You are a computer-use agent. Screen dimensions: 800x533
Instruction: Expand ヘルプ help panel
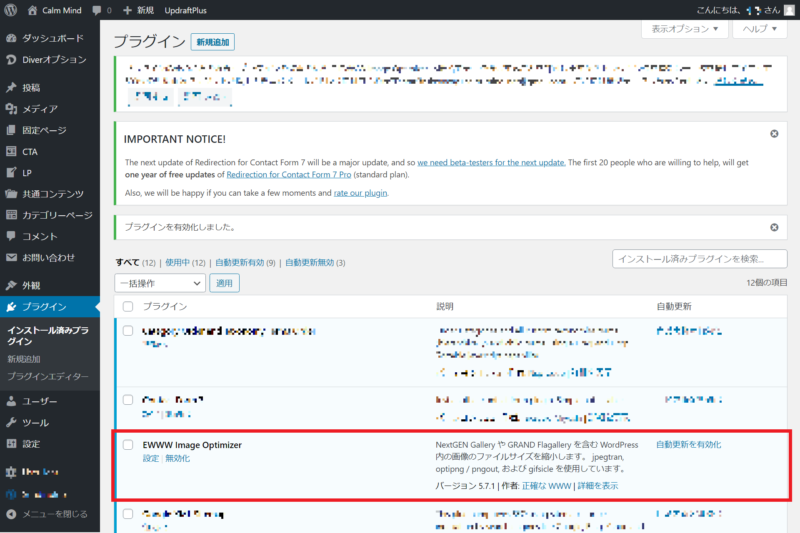pyautogui.click(x=760, y=29)
